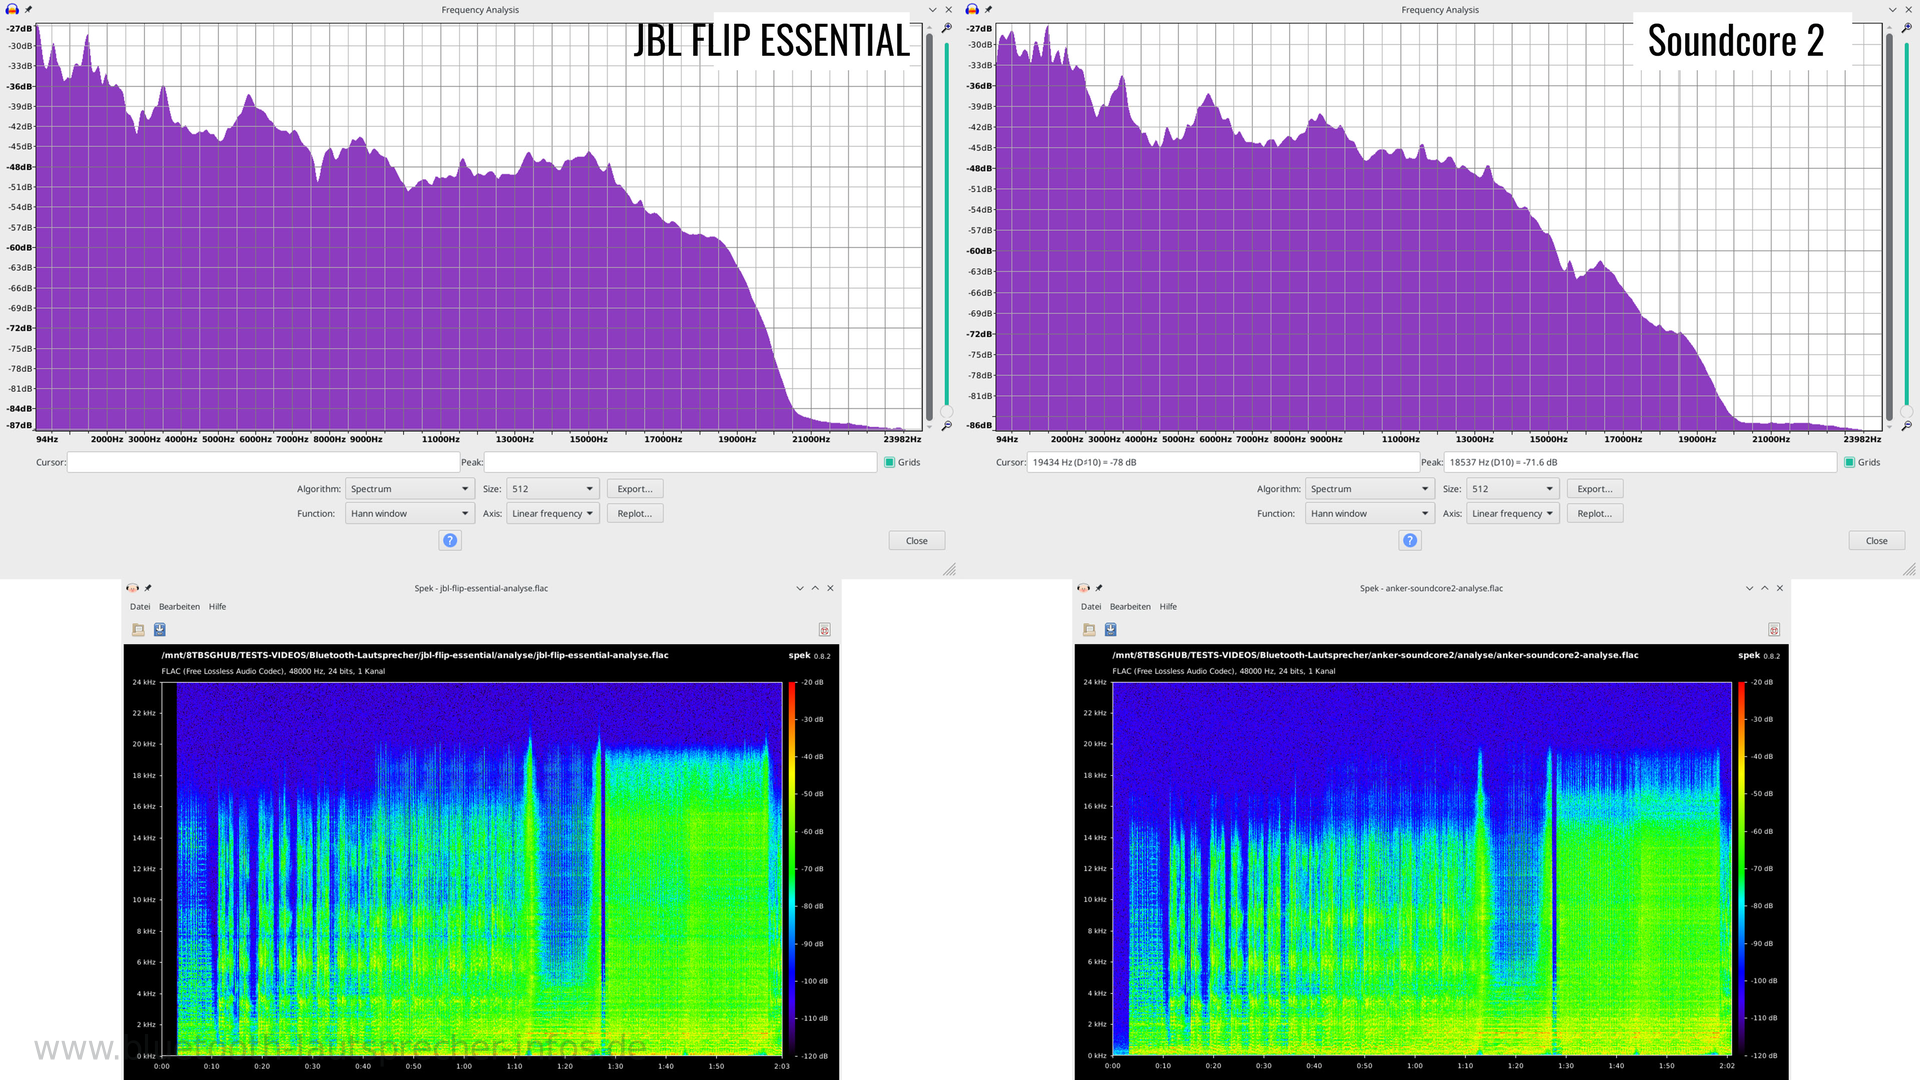
Task: Click pin icon in jbl-flip-essential Spek title bar
Action: click(x=148, y=588)
